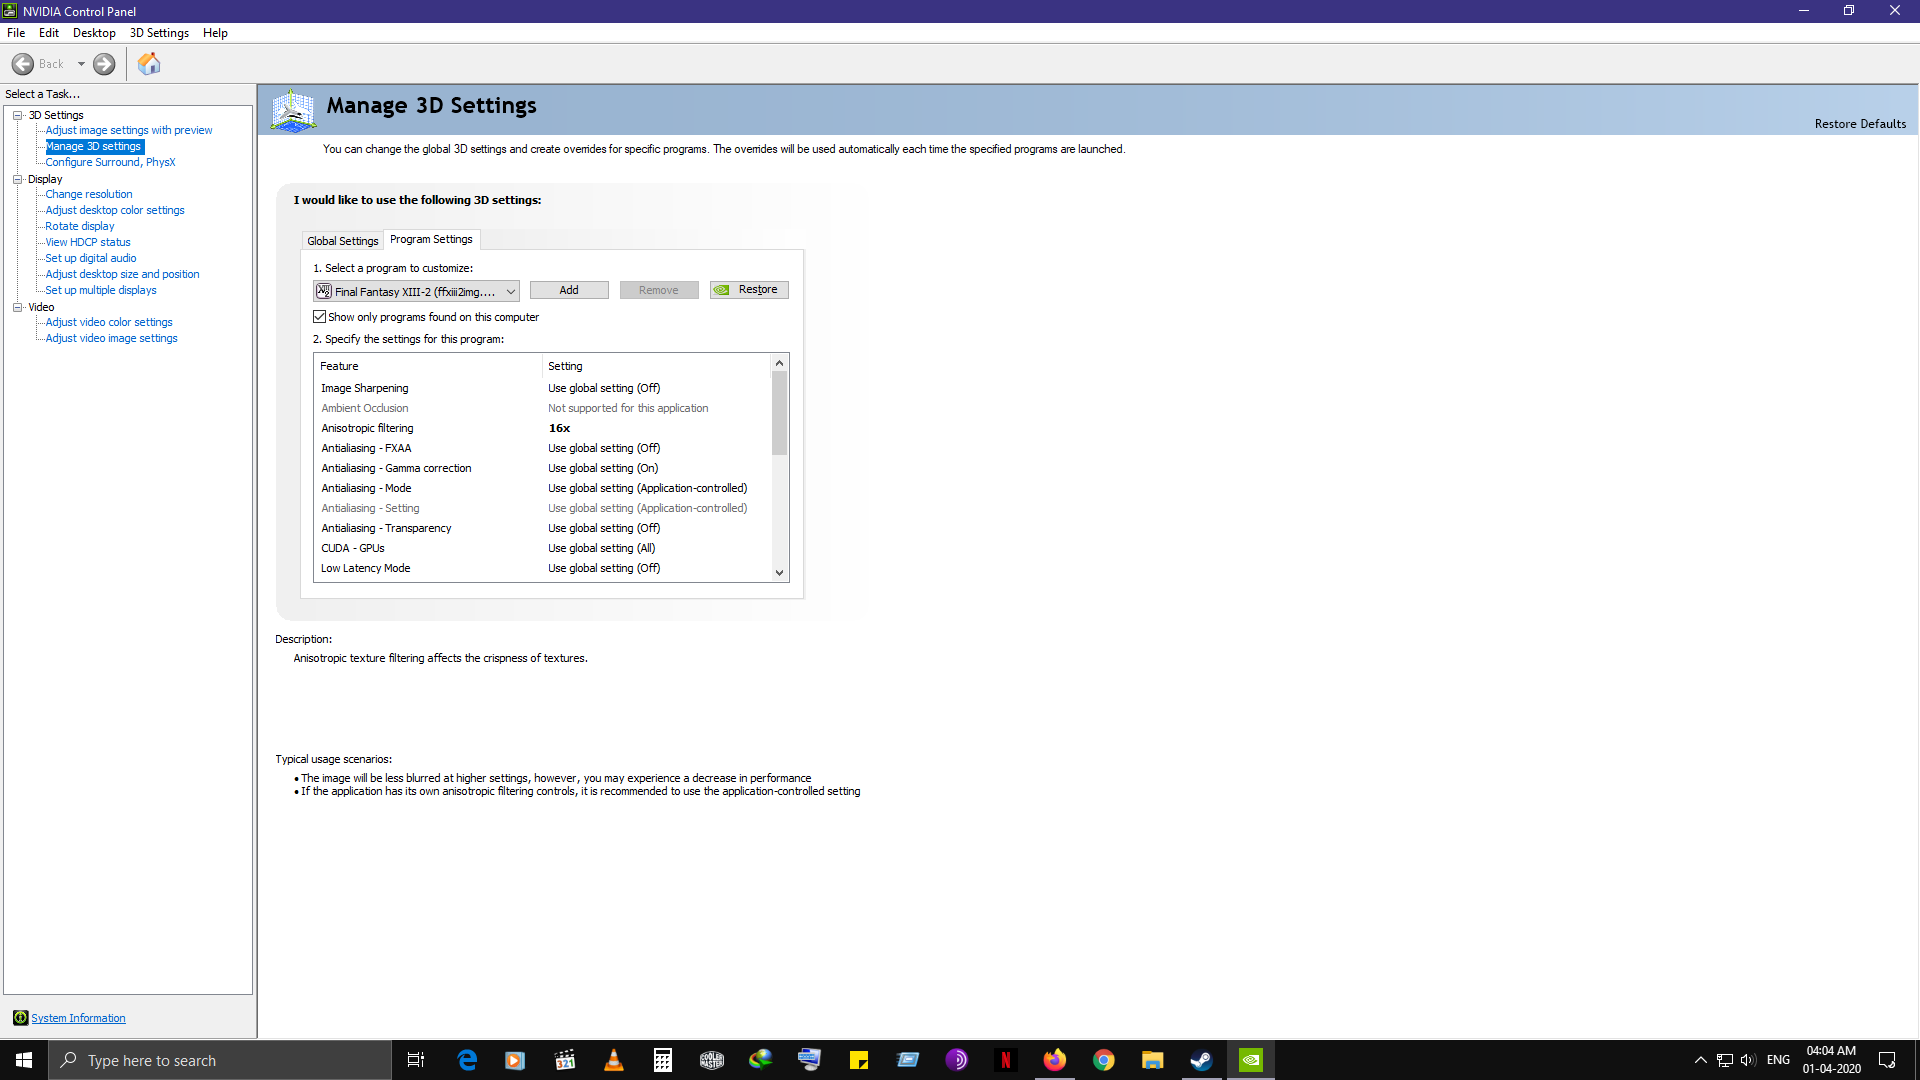
Task: Open Steam from the taskbar
Action: (1201, 1060)
